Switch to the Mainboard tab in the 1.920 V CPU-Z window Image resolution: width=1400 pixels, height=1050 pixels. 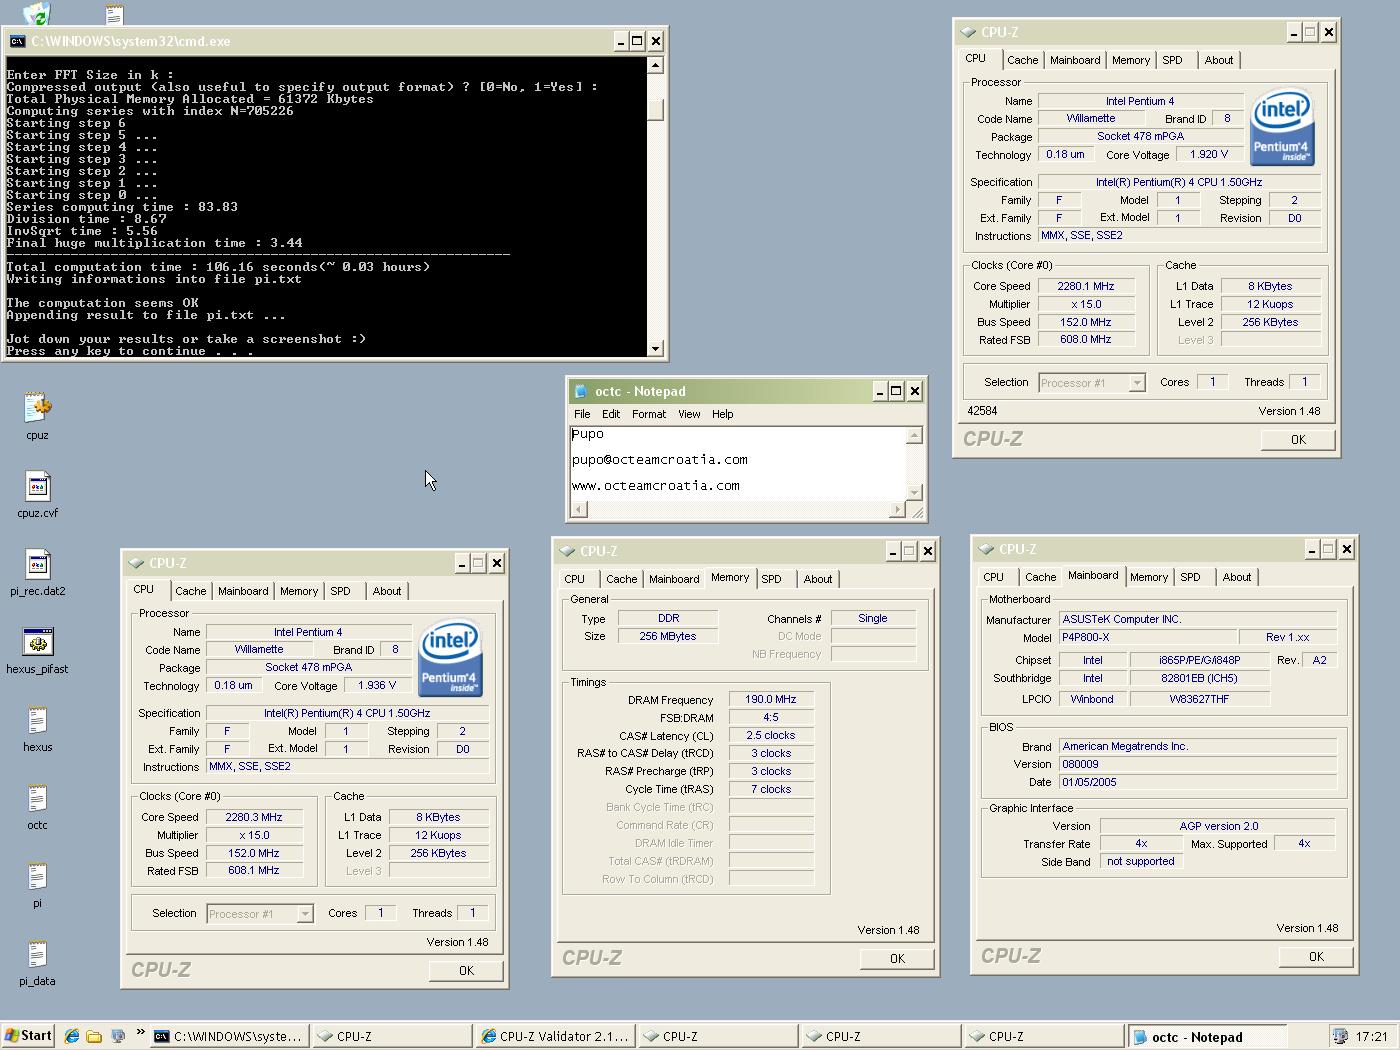click(1075, 60)
